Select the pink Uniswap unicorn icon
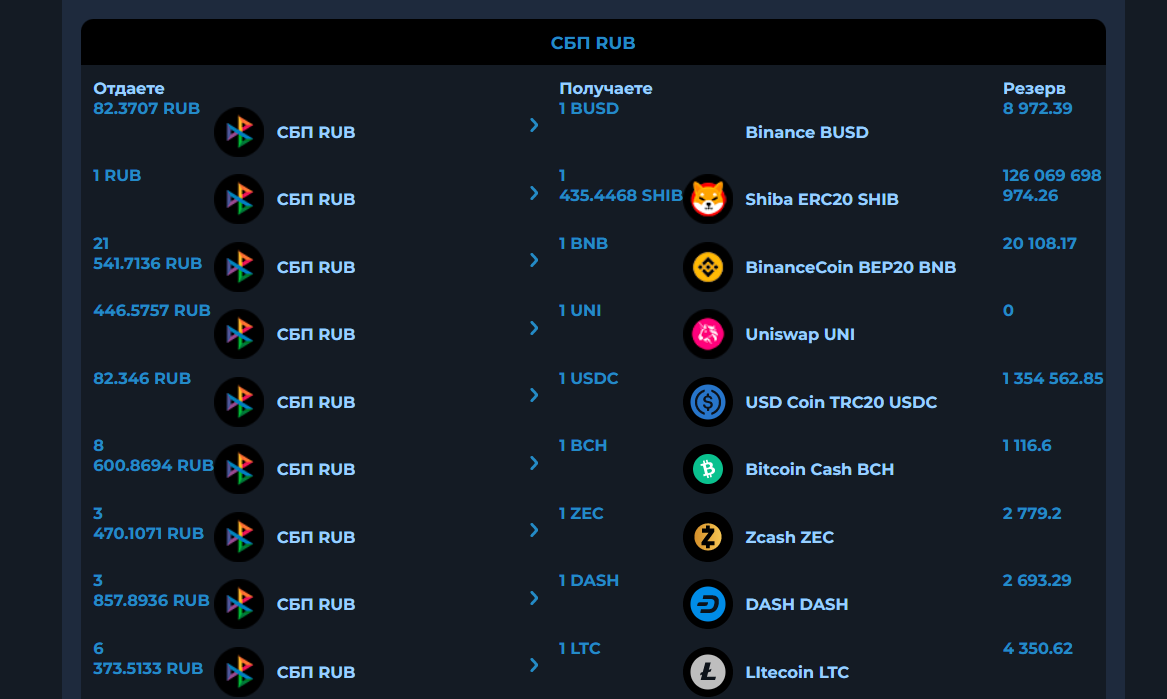The height and width of the screenshot is (699, 1167). pyautogui.click(x=708, y=334)
